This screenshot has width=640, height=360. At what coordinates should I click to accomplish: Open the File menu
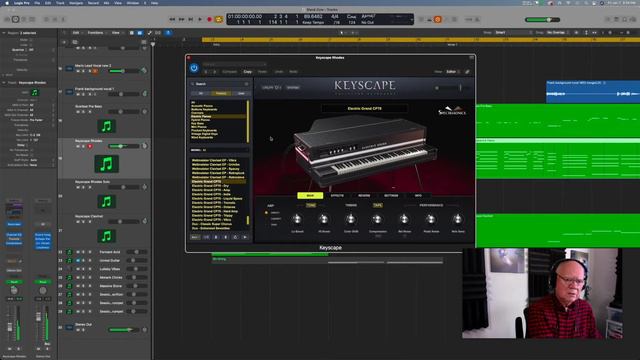pyautogui.click(x=37, y=3)
